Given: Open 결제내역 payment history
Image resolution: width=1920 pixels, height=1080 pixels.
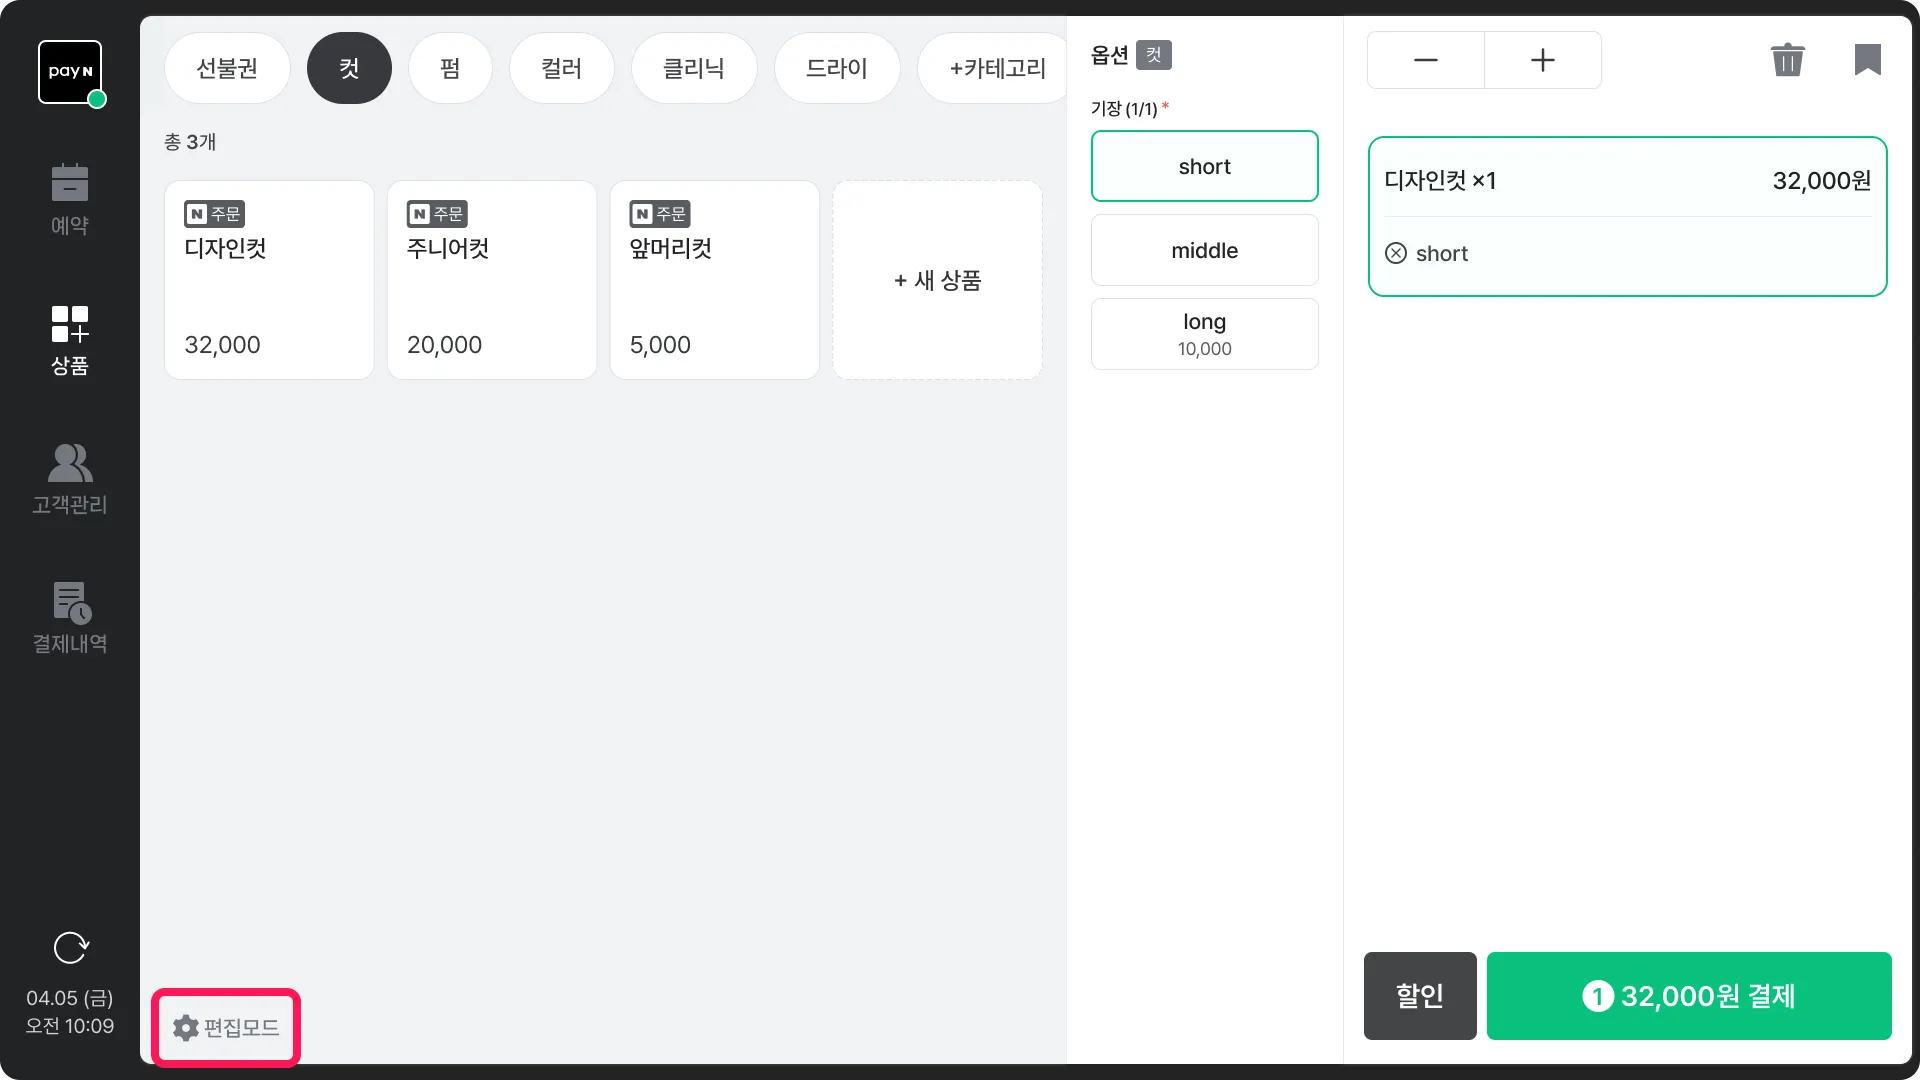Looking at the screenshot, I should click(x=70, y=618).
